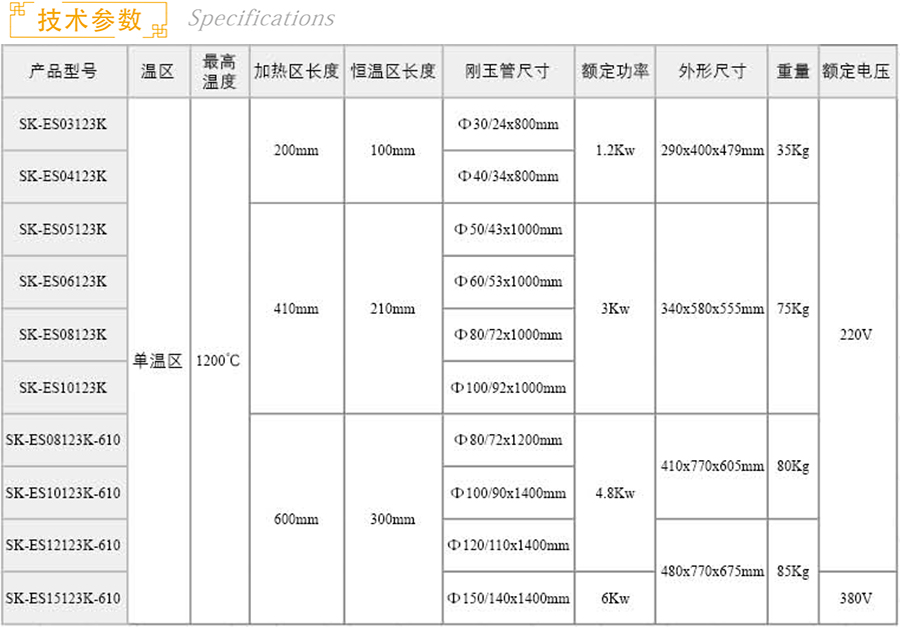Image resolution: width=900 pixels, height=627 pixels.
Task: Click the 单温区 temperature zone cell
Action: click(158, 361)
